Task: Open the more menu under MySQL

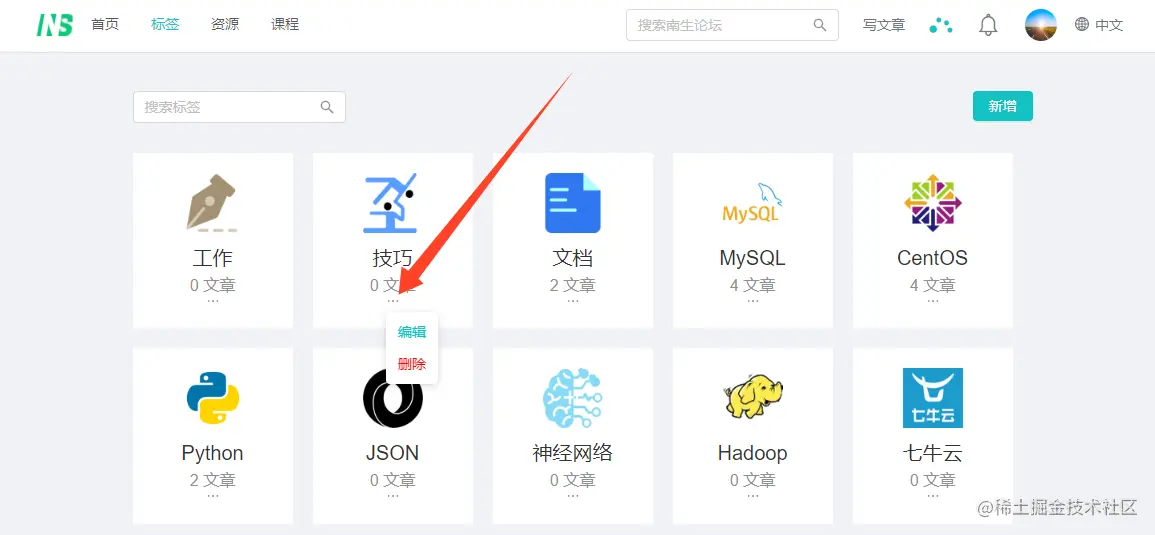Action: [752, 301]
